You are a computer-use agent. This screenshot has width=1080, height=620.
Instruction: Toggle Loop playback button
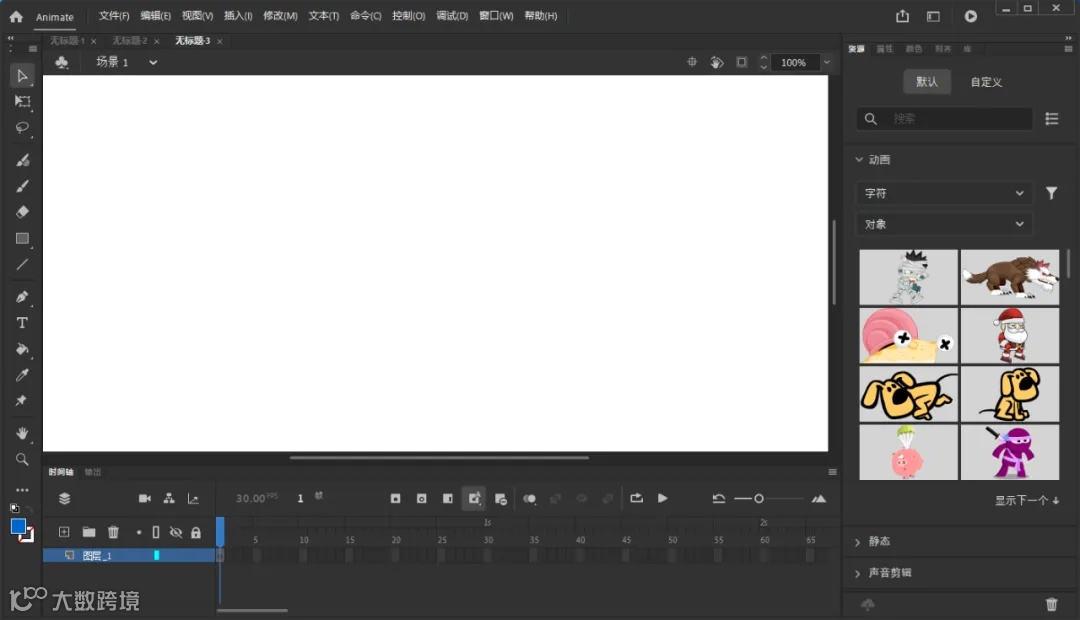coord(636,498)
